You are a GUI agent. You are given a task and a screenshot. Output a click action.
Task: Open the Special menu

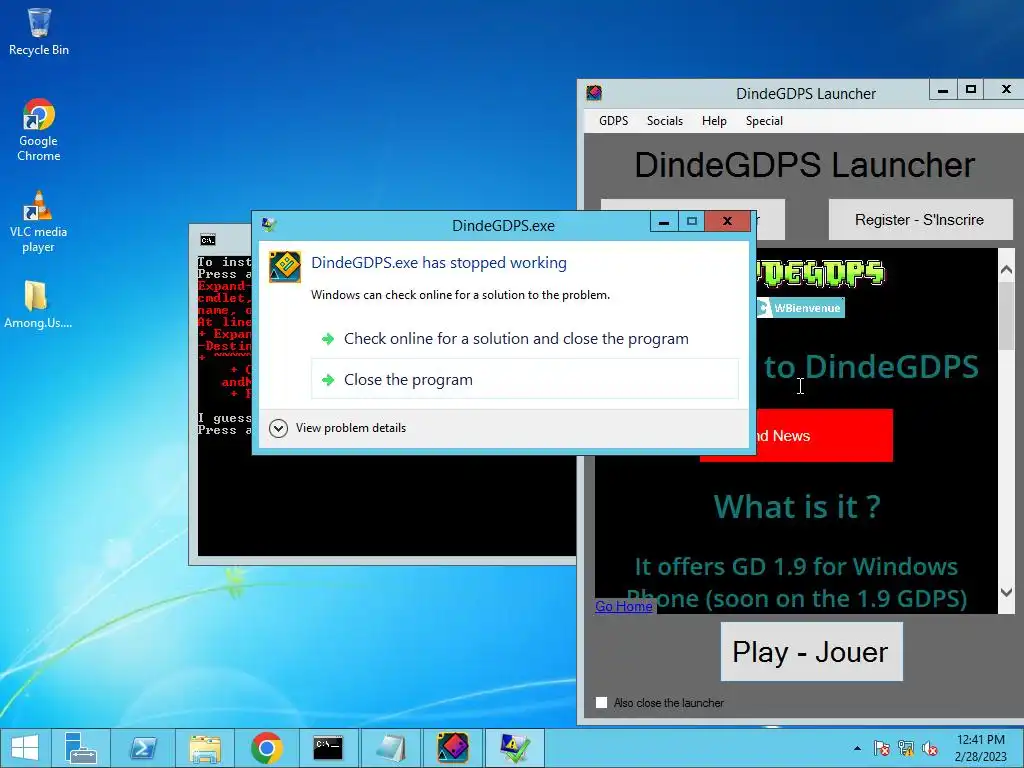pyautogui.click(x=764, y=121)
